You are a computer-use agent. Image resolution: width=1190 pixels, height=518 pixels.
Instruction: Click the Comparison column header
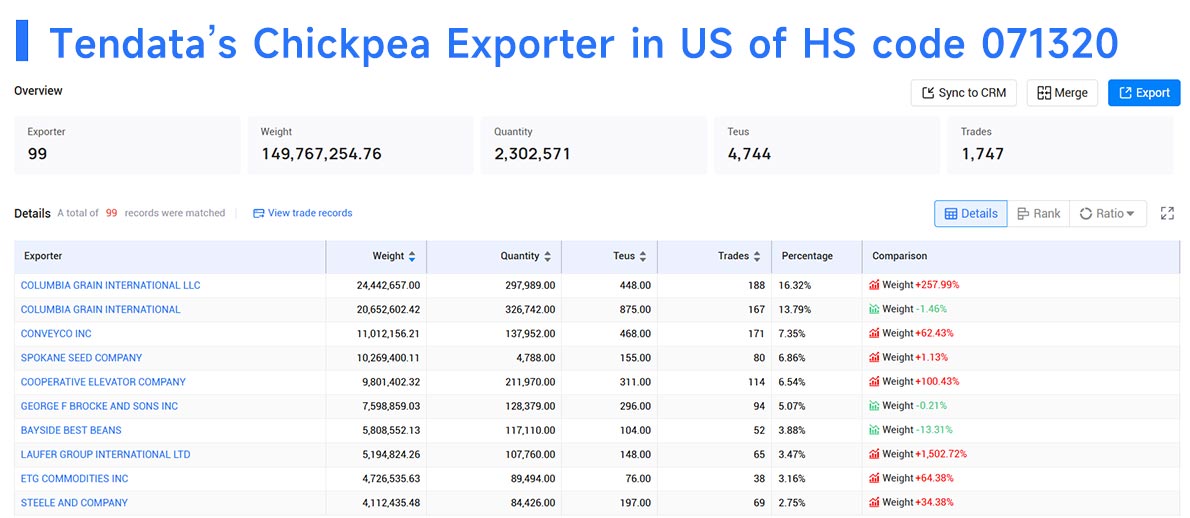(1021, 256)
